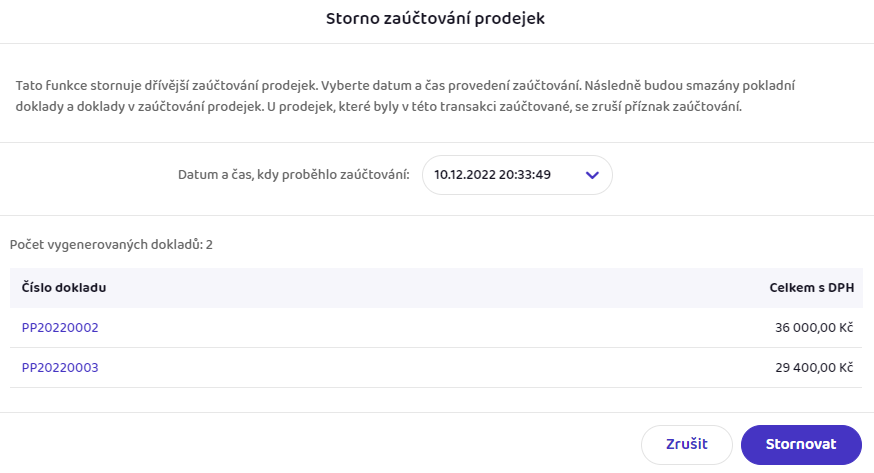Click empty middle of table header row
This screenshot has height=473, width=874.
(436, 287)
